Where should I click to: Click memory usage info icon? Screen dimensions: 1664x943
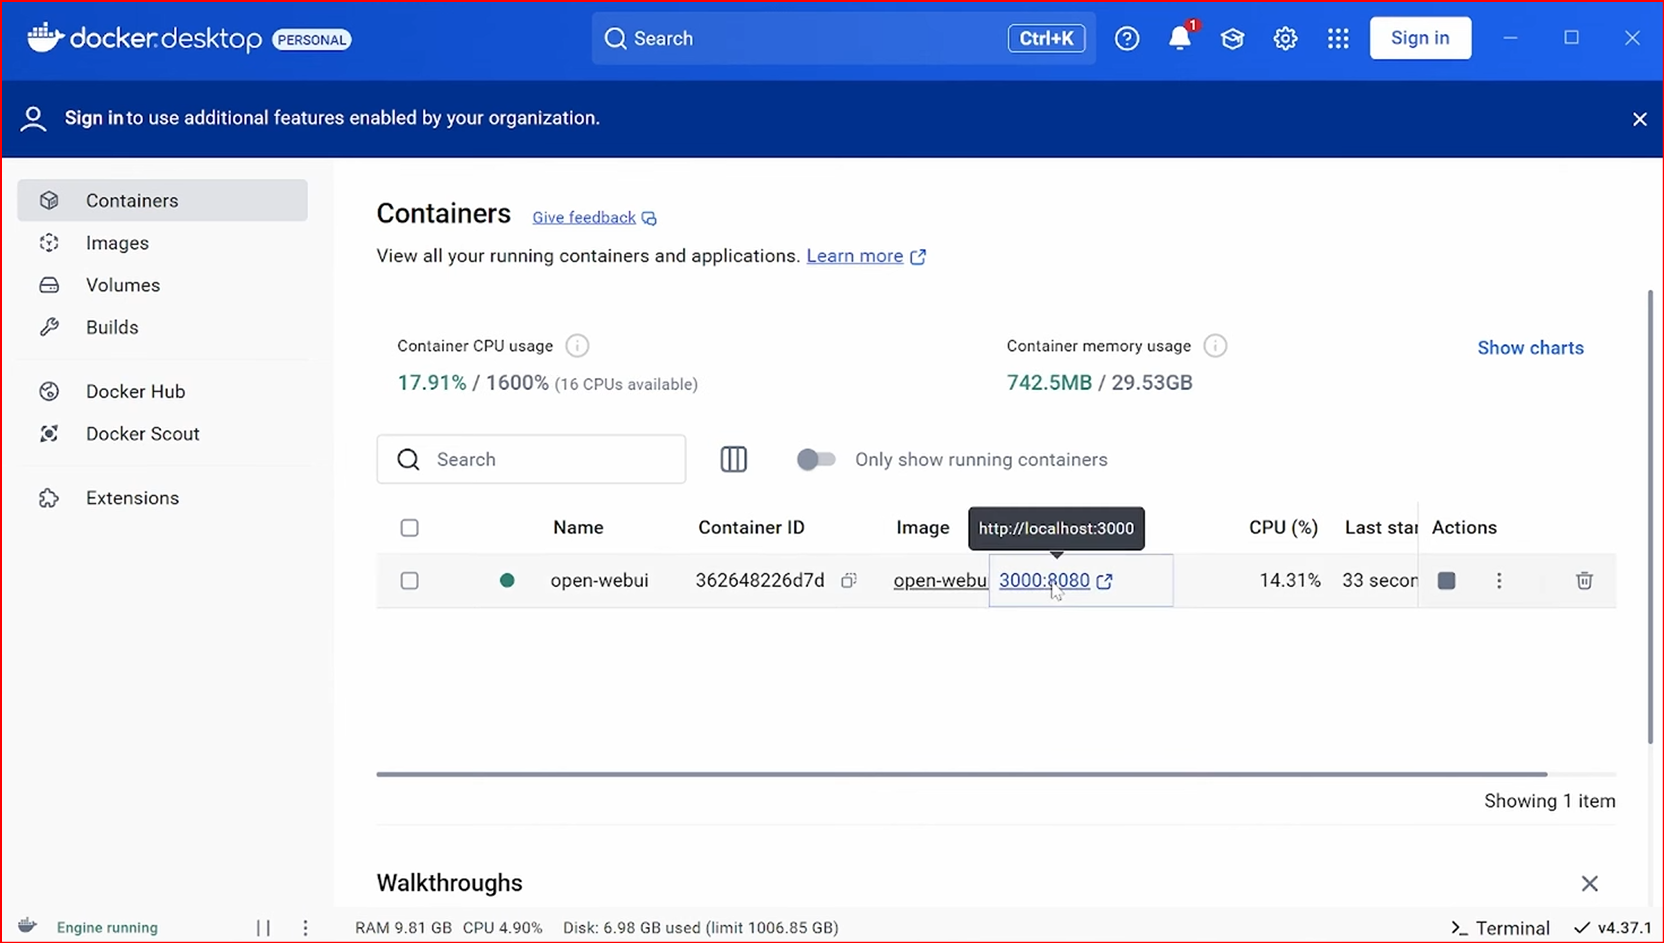point(1215,346)
